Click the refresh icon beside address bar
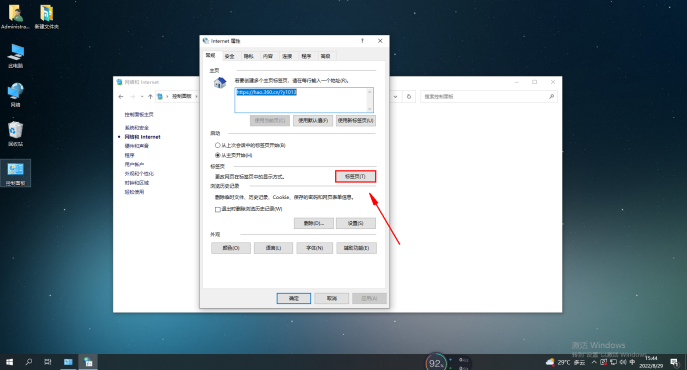This screenshot has height=370, width=687. (x=409, y=96)
